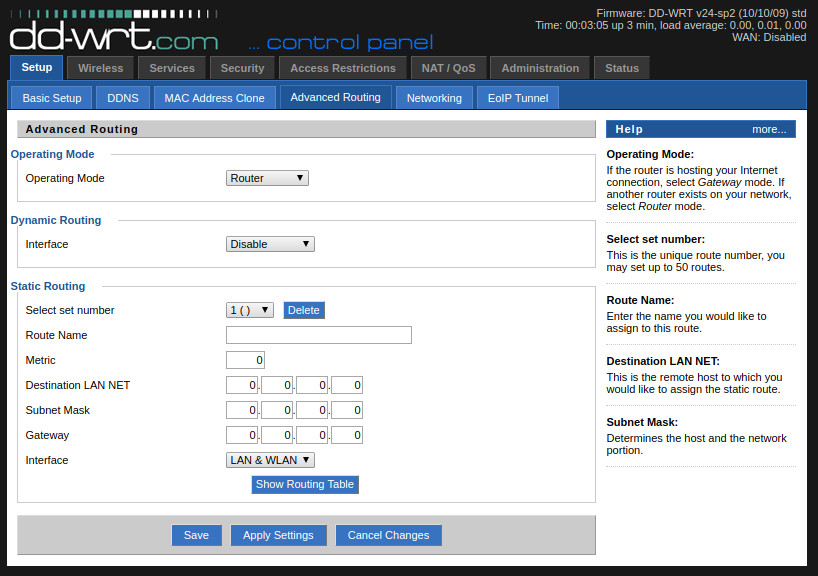Click the Operating Mode section title
This screenshot has width=818, height=576.
53,154
